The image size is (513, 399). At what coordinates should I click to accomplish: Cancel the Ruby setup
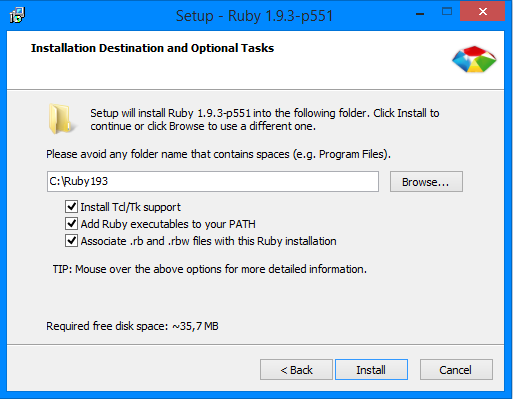click(x=456, y=370)
